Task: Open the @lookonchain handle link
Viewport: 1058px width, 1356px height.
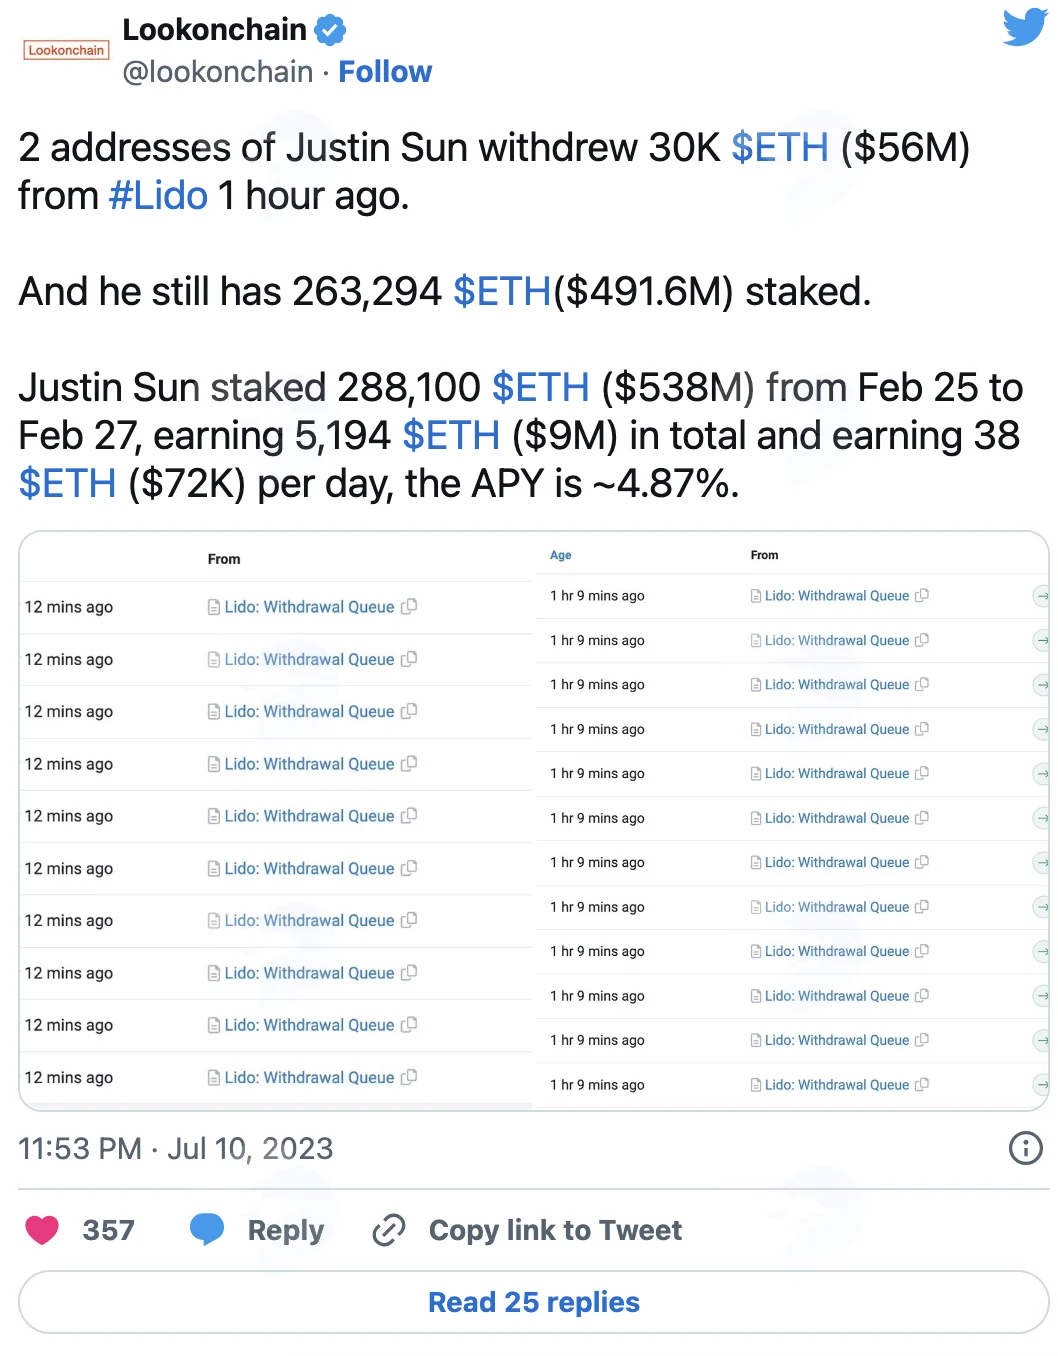Action: click(218, 72)
